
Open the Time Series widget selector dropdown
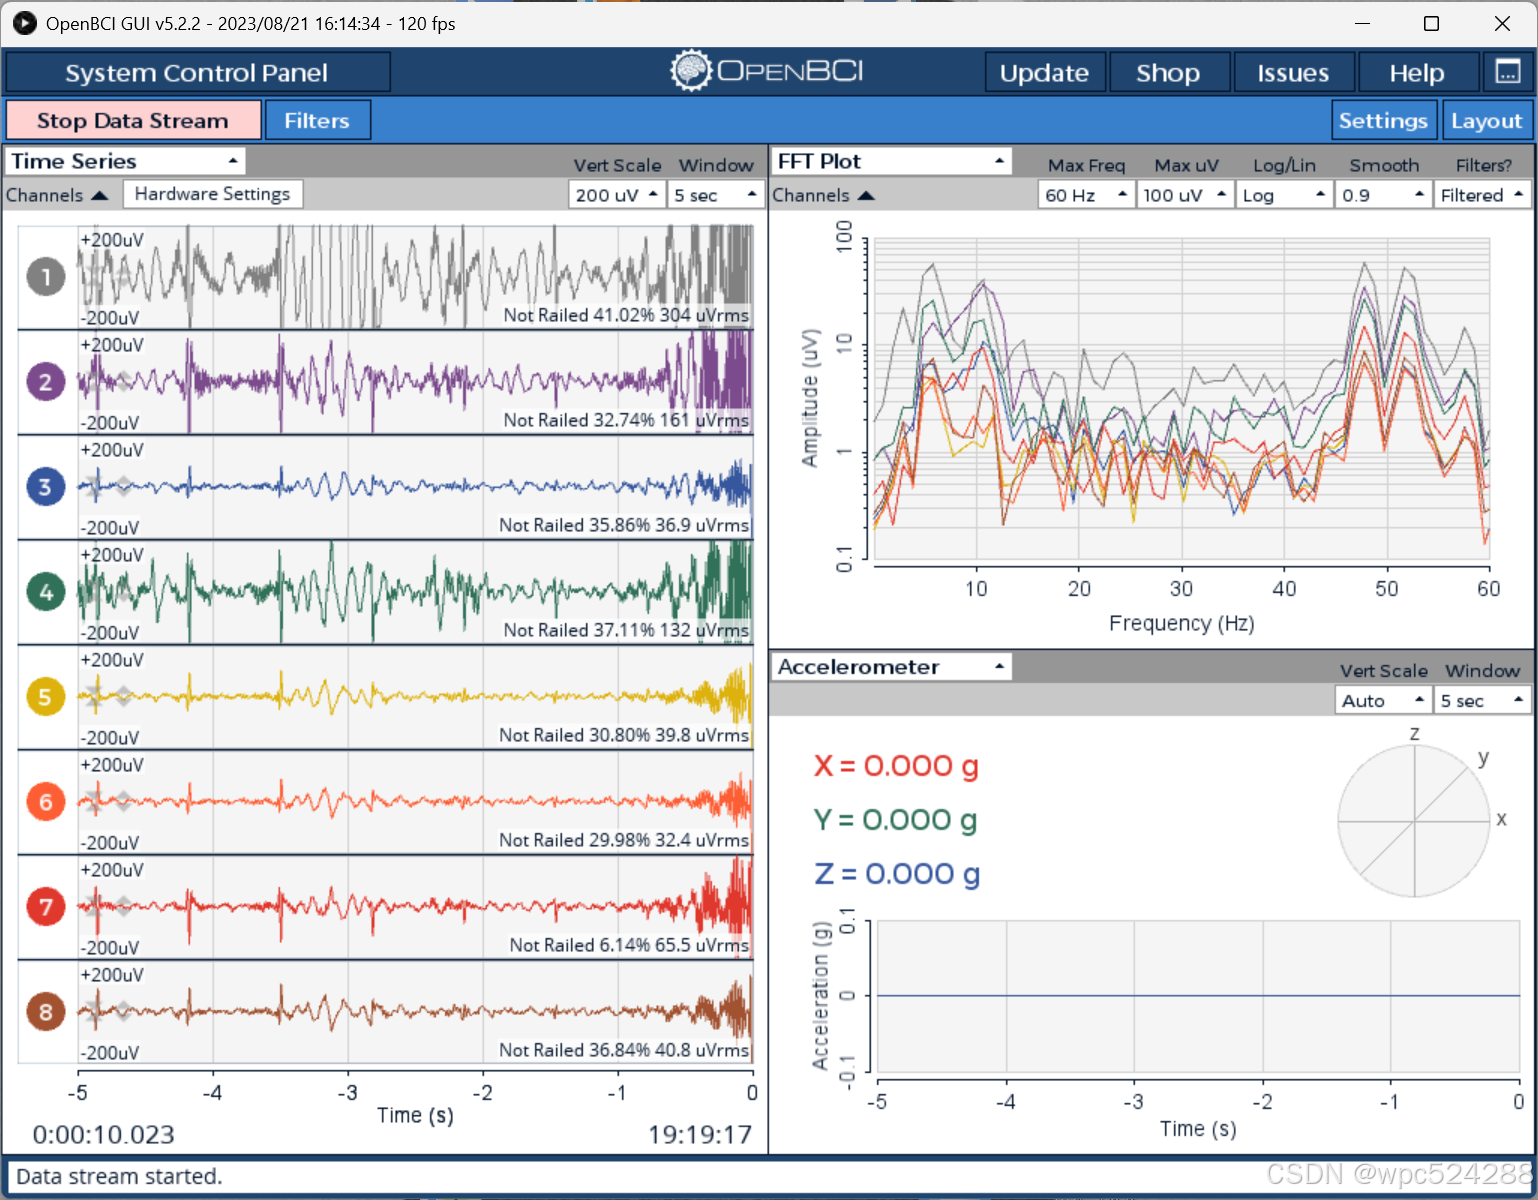click(125, 161)
